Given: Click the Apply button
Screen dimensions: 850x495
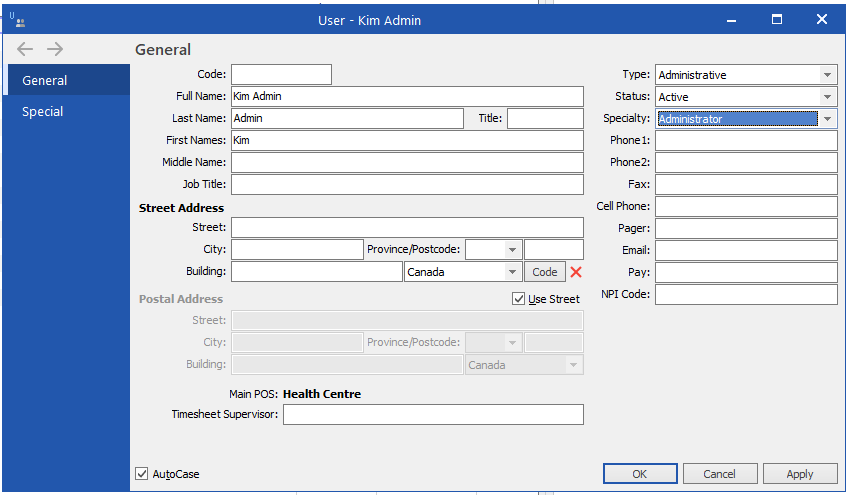Looking at the screenshot, I should pyautogui.click(x=800, y=474).
